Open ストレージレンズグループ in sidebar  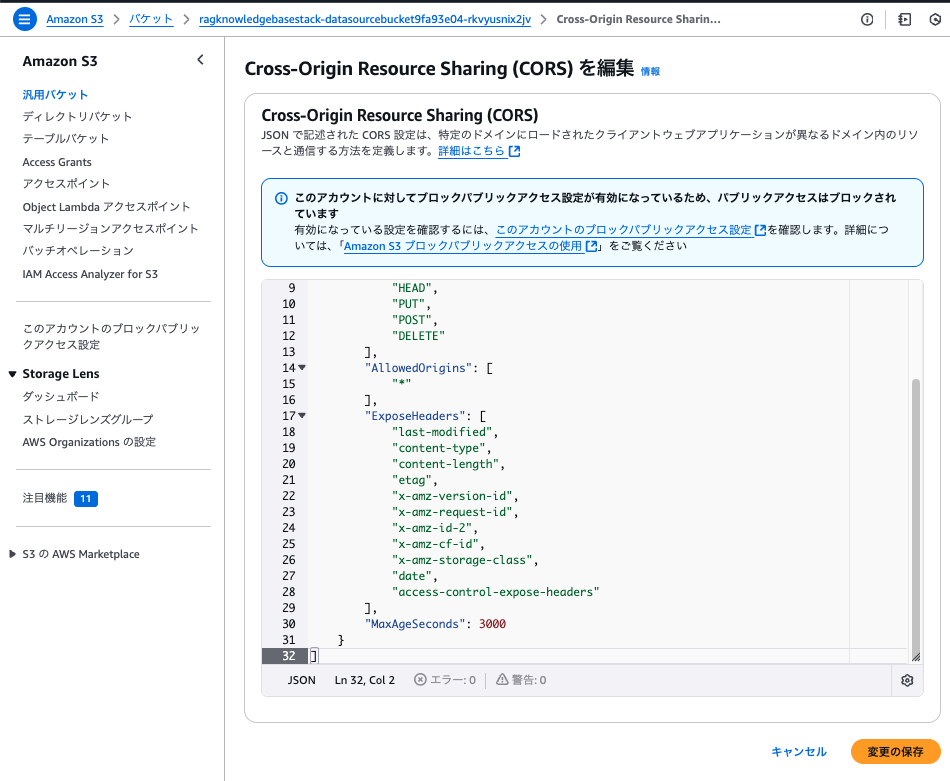pos(88,419)
